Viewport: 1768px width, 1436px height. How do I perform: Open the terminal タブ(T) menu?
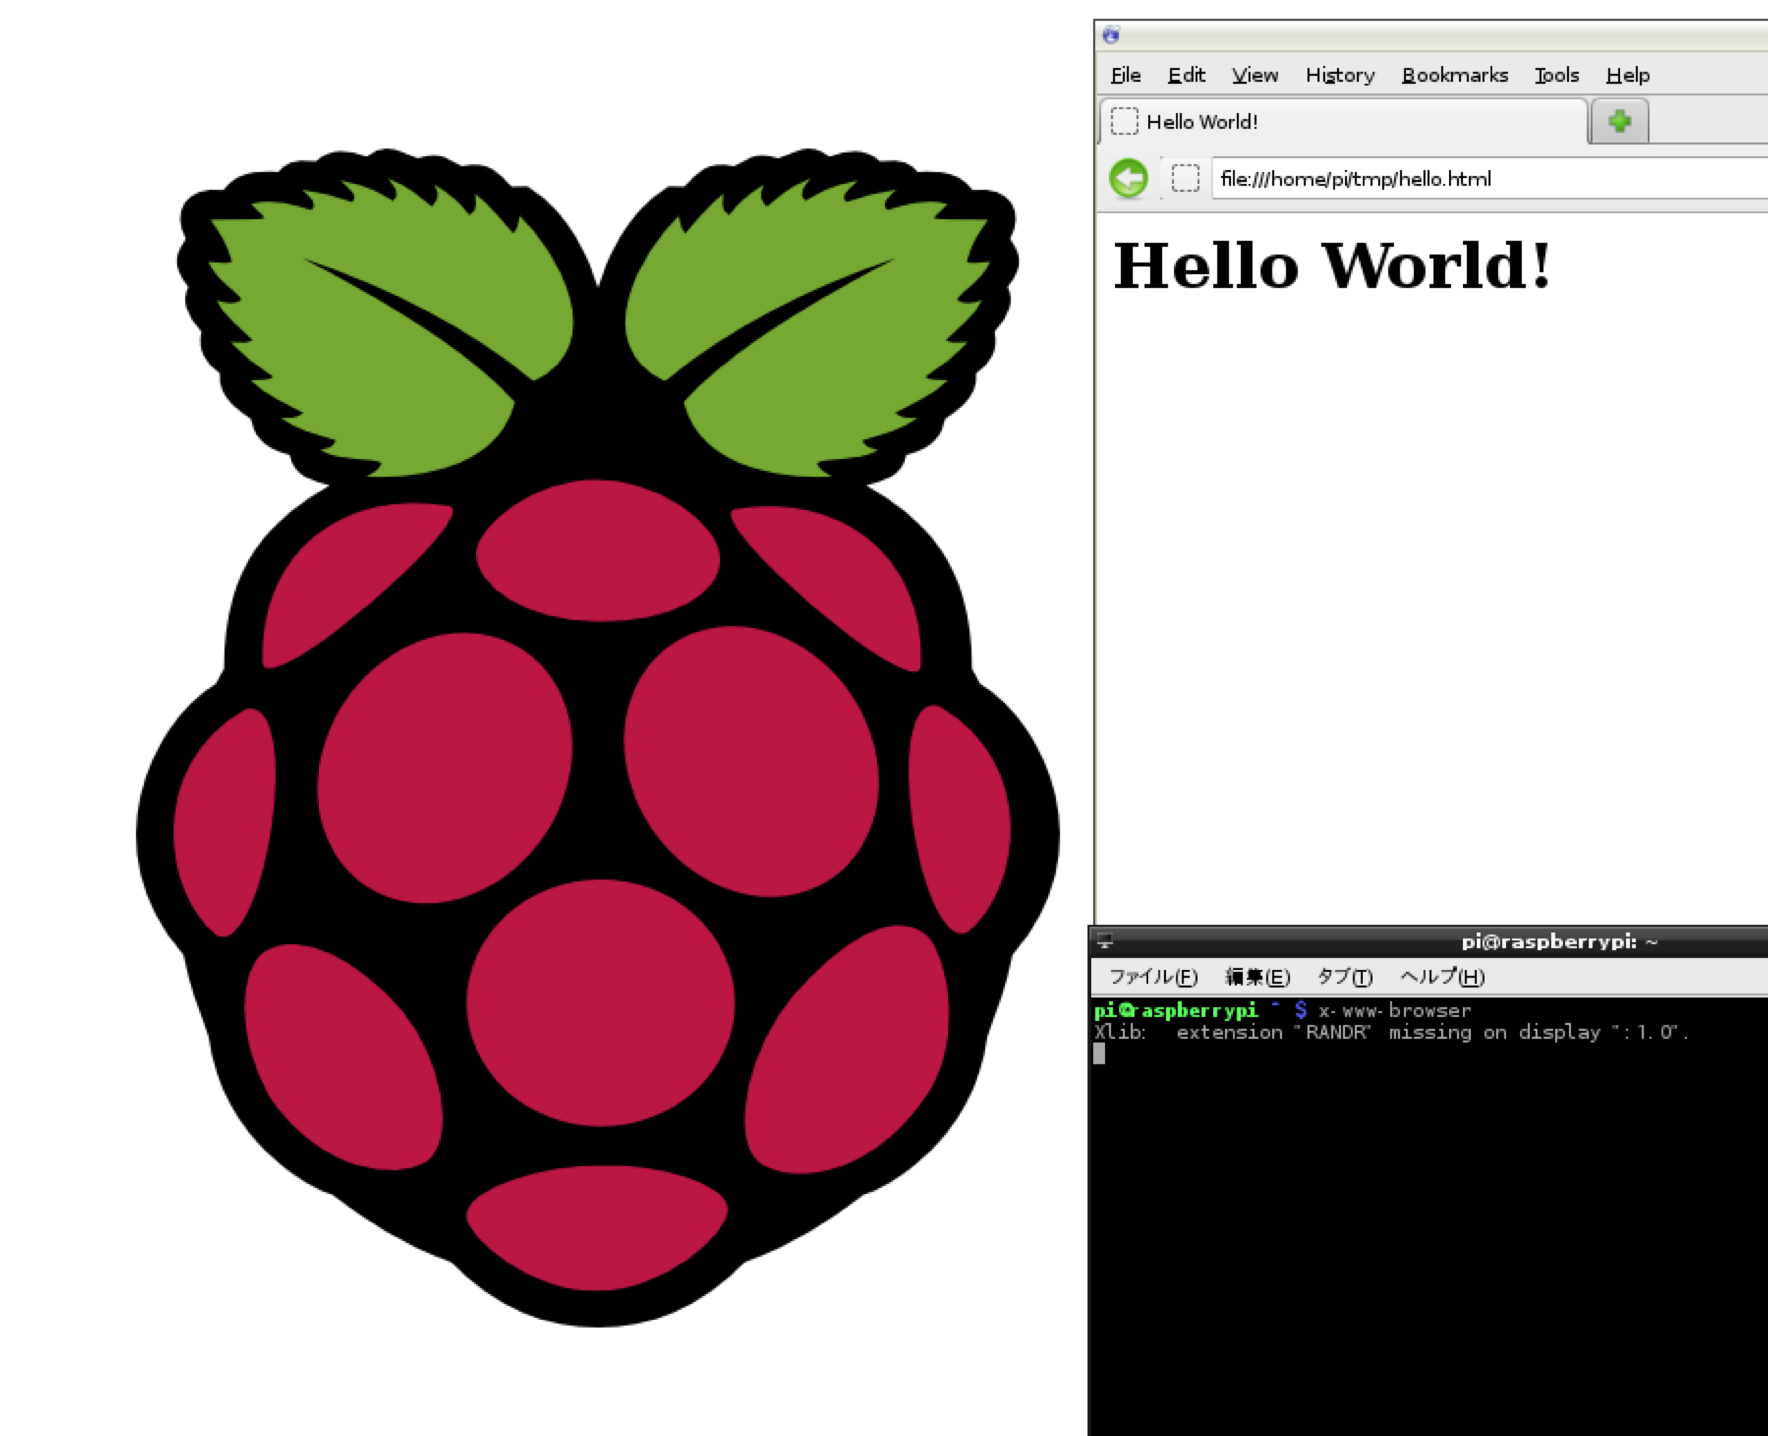(x=1344, y=977)
